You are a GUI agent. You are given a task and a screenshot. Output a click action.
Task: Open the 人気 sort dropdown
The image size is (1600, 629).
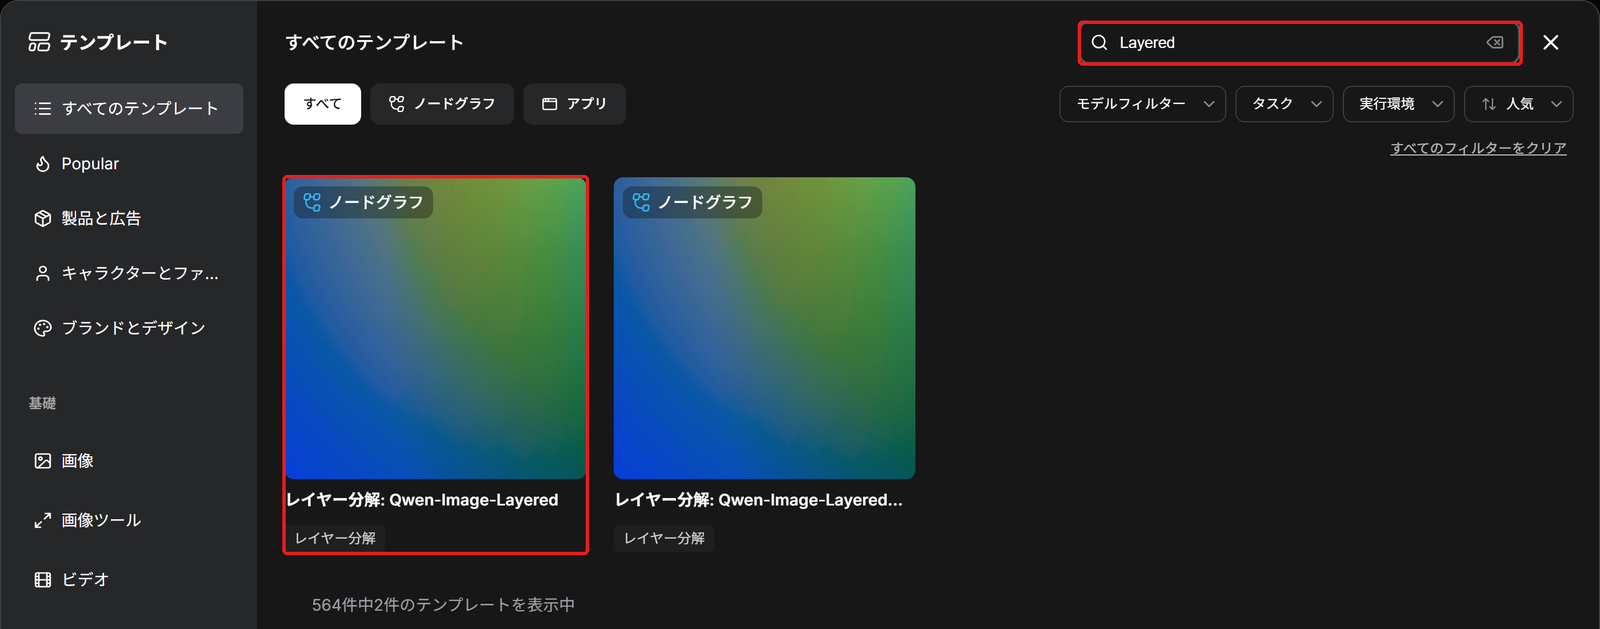coord(1518,104)
